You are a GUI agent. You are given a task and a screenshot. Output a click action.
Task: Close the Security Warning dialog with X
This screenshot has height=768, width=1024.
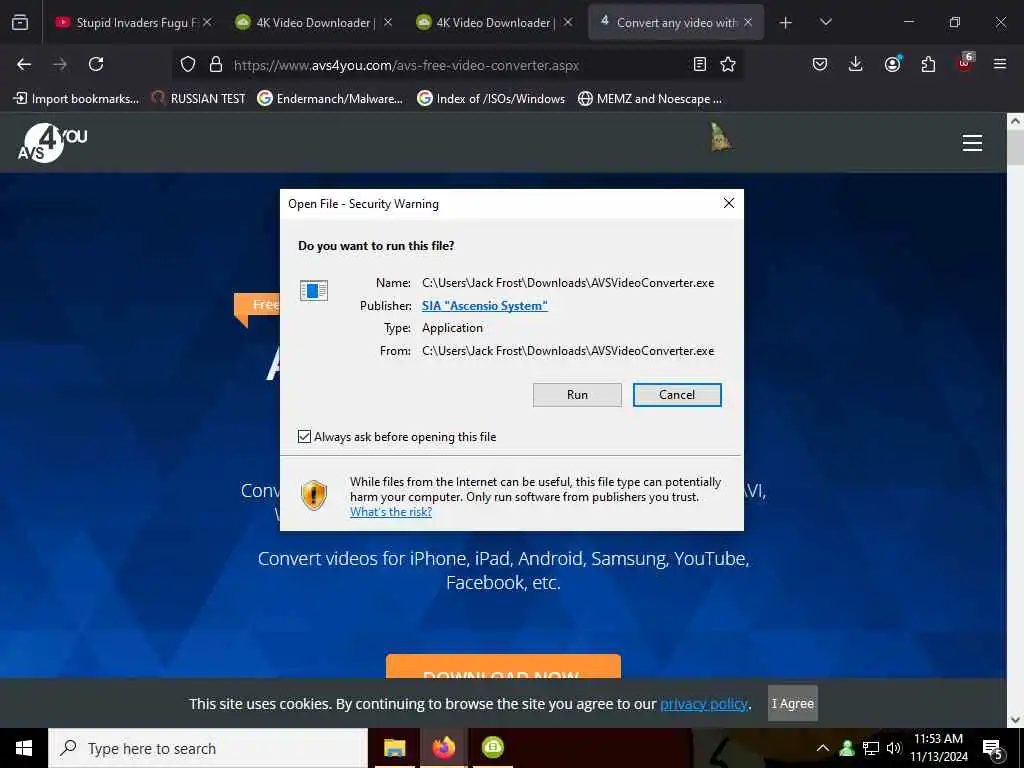(x=729, y=203)
